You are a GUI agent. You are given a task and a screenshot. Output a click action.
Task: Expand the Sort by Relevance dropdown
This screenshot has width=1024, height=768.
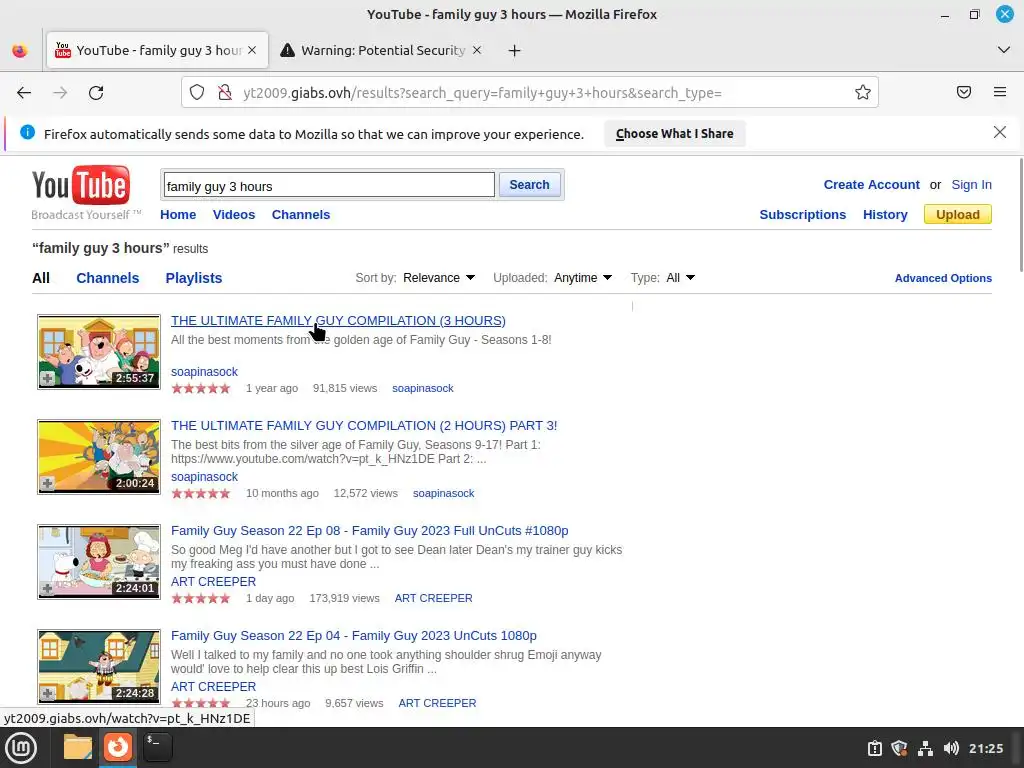tap(439, 278)
